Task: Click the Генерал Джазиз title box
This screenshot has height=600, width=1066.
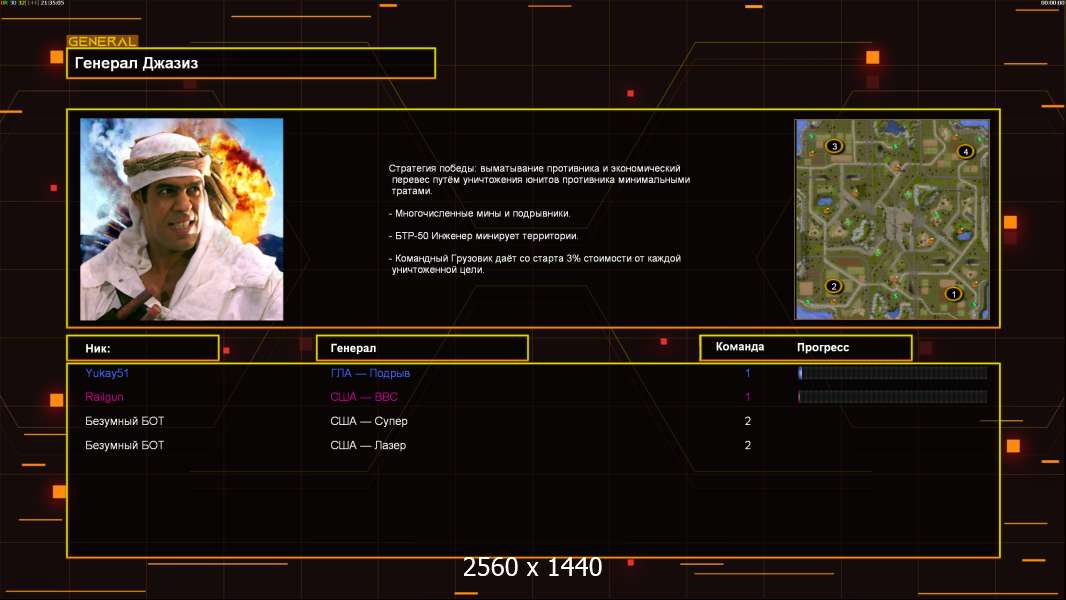Action: coord(251,63)
